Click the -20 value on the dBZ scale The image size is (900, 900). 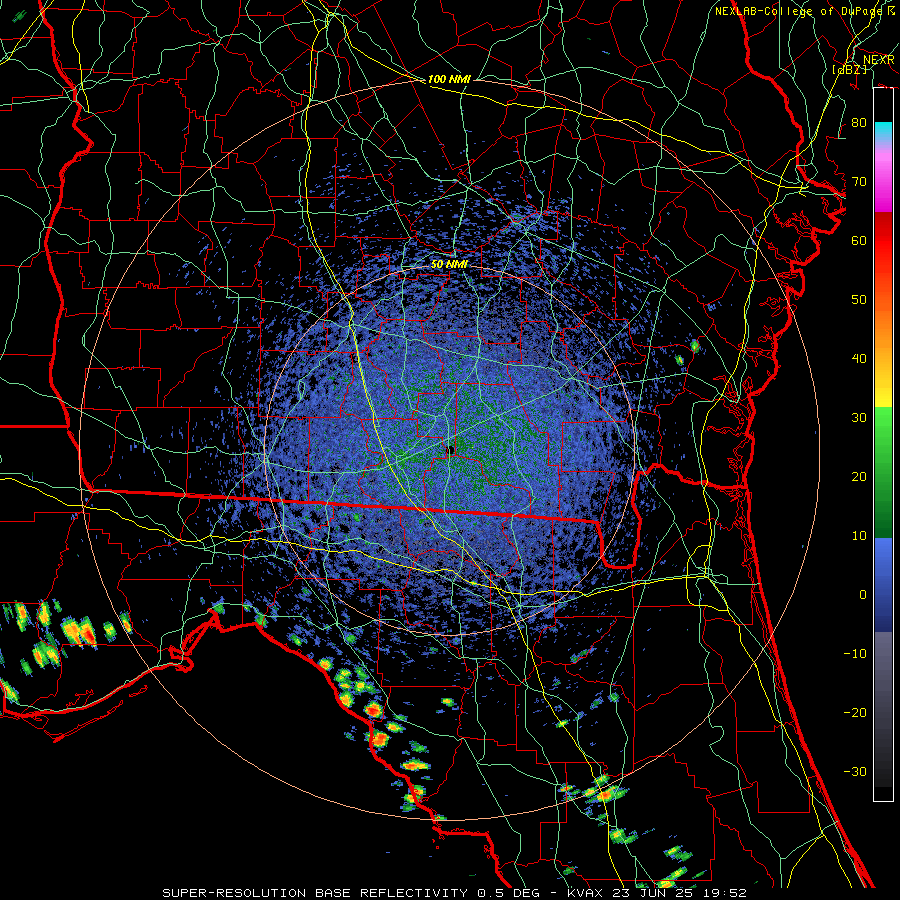pos(855,712)
